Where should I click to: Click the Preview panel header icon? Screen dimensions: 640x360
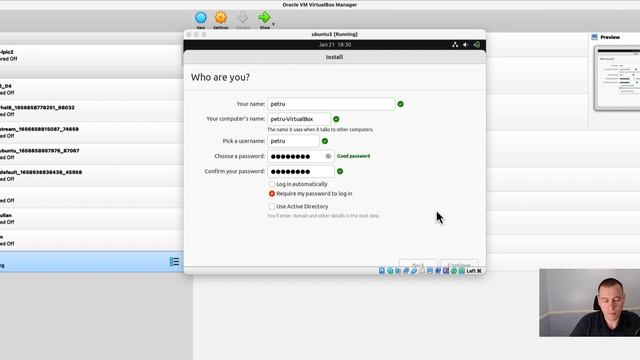click(x=594, y=37)
